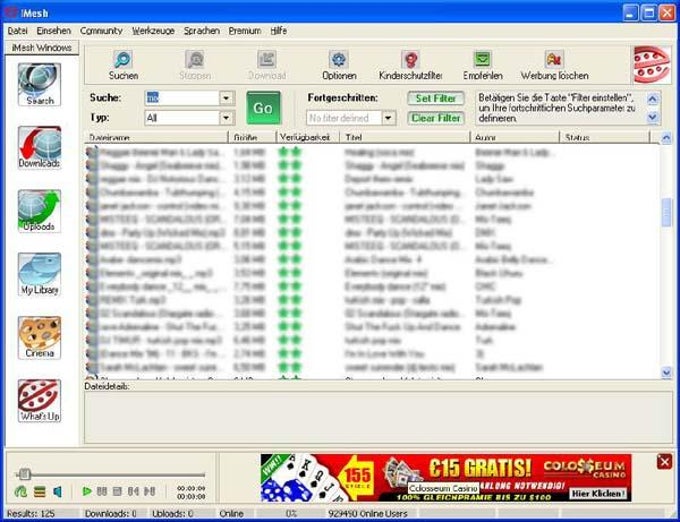Click the Online status bar entry
Viewport: 680px width, 522px height.
coord(232,514)
